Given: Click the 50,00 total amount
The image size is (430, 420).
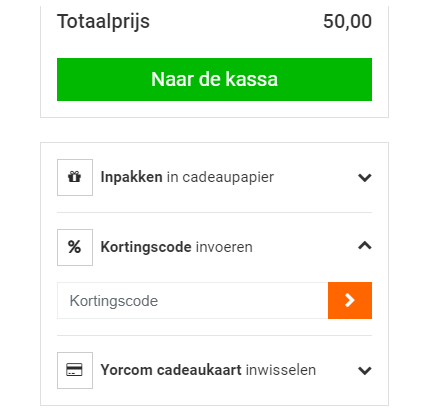Looking at the screenshot, I should click(347, 21).
